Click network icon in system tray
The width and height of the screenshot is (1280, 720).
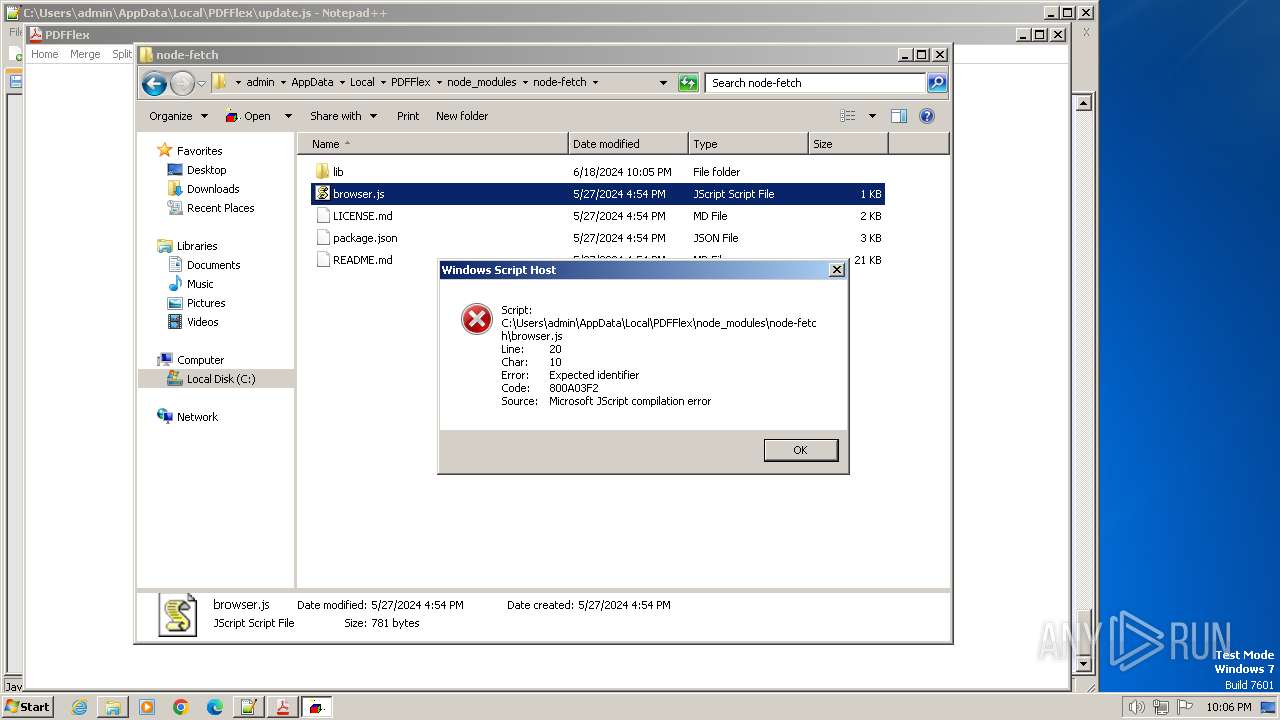click(1160, 707)
